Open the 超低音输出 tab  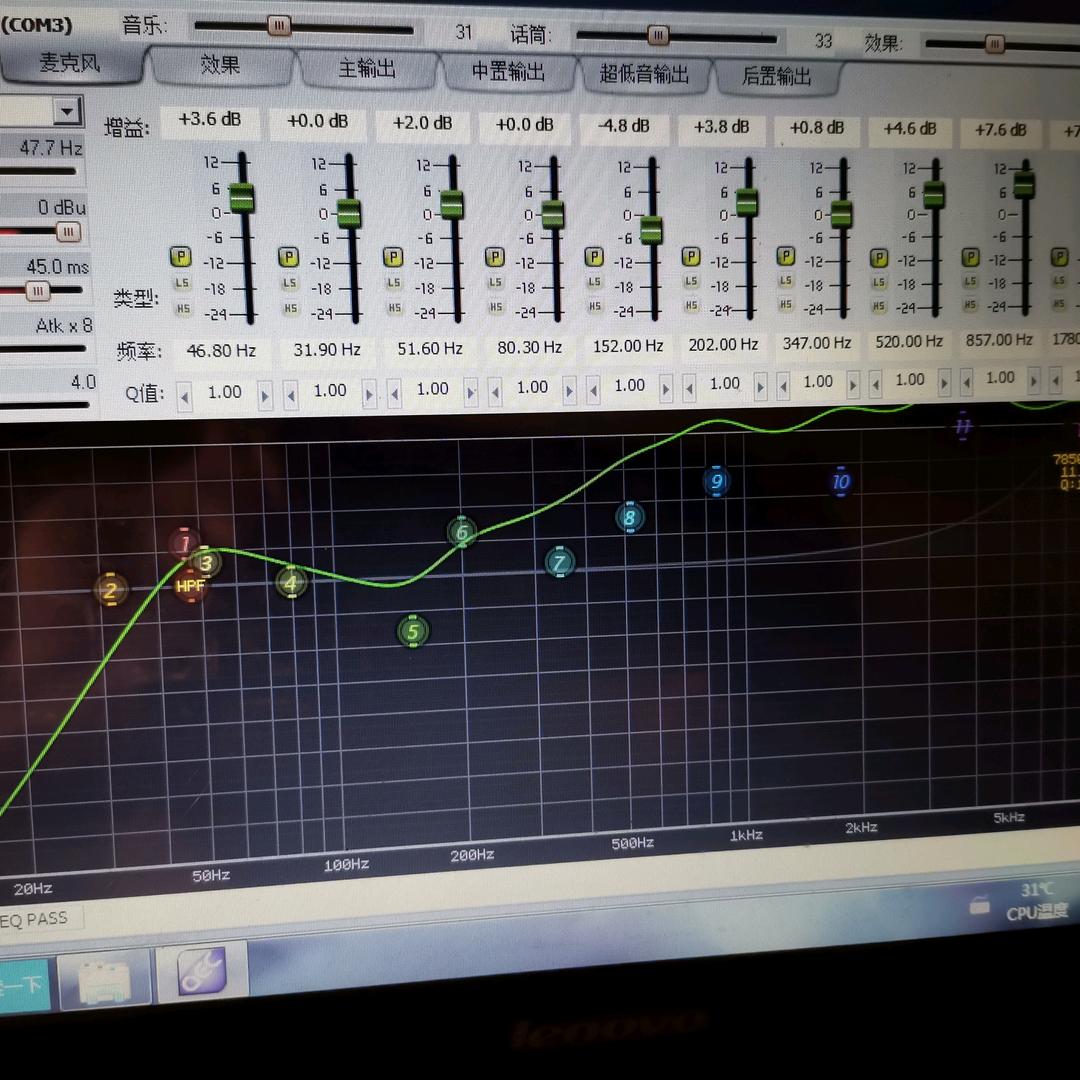pyautogui.click(x=644, y=74)
